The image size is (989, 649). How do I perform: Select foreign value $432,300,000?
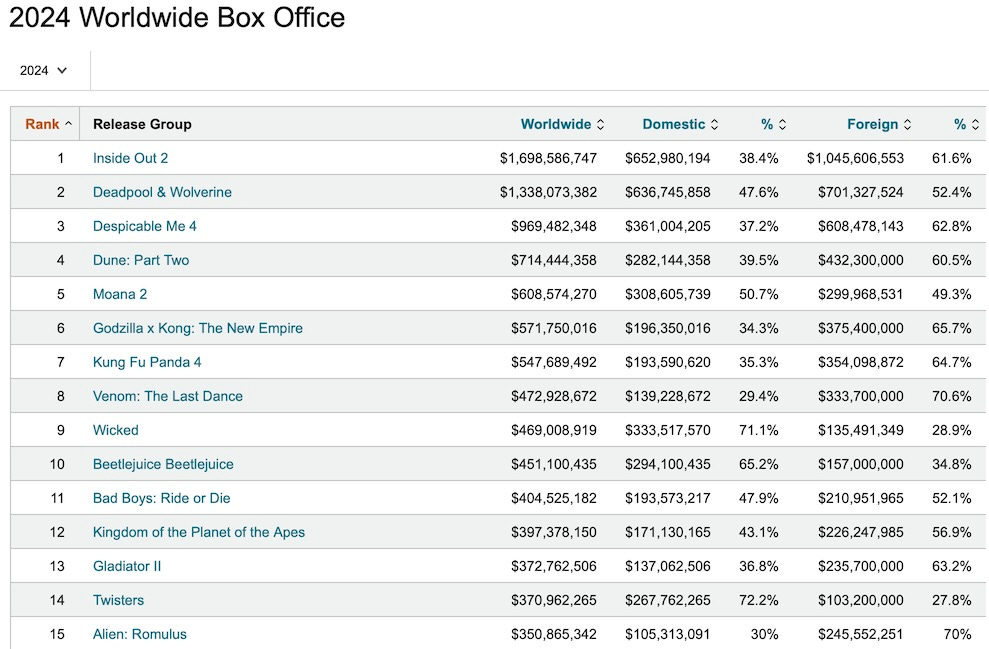[x=860, y=260]
